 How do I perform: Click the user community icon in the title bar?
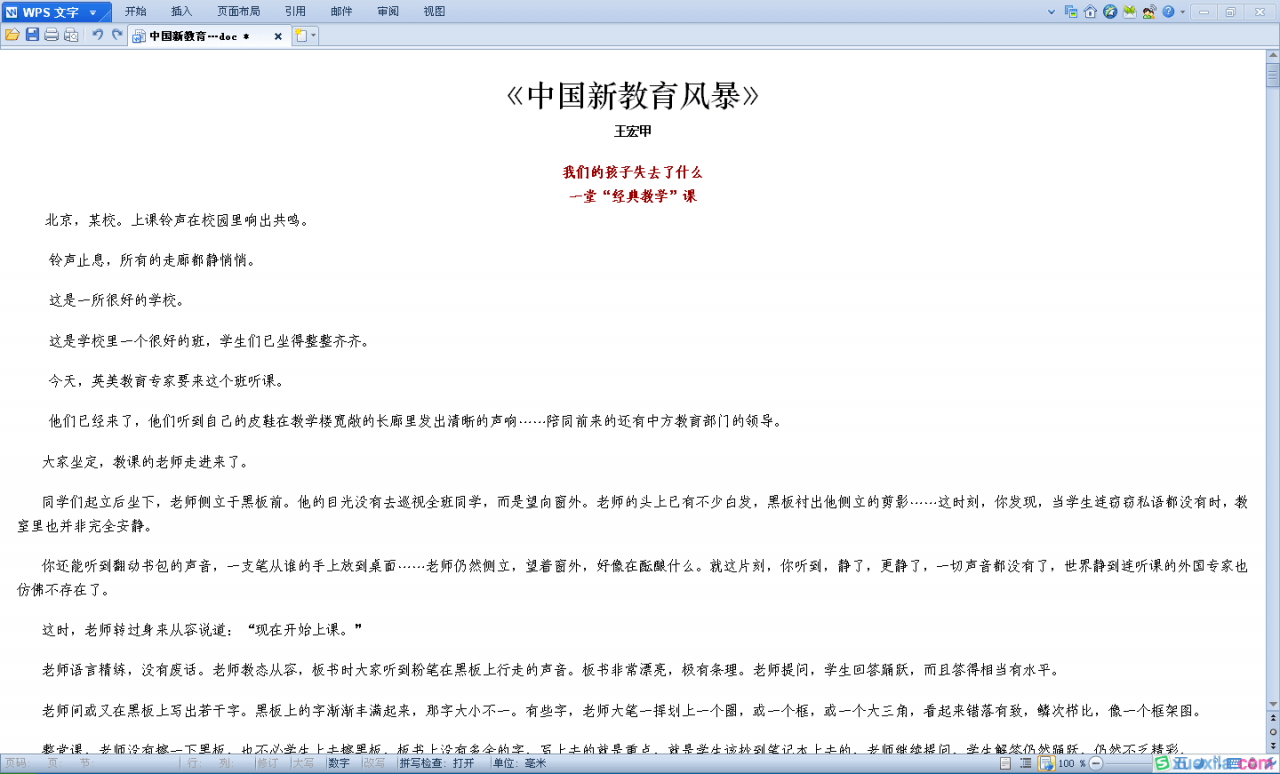tap(1149, 11)
